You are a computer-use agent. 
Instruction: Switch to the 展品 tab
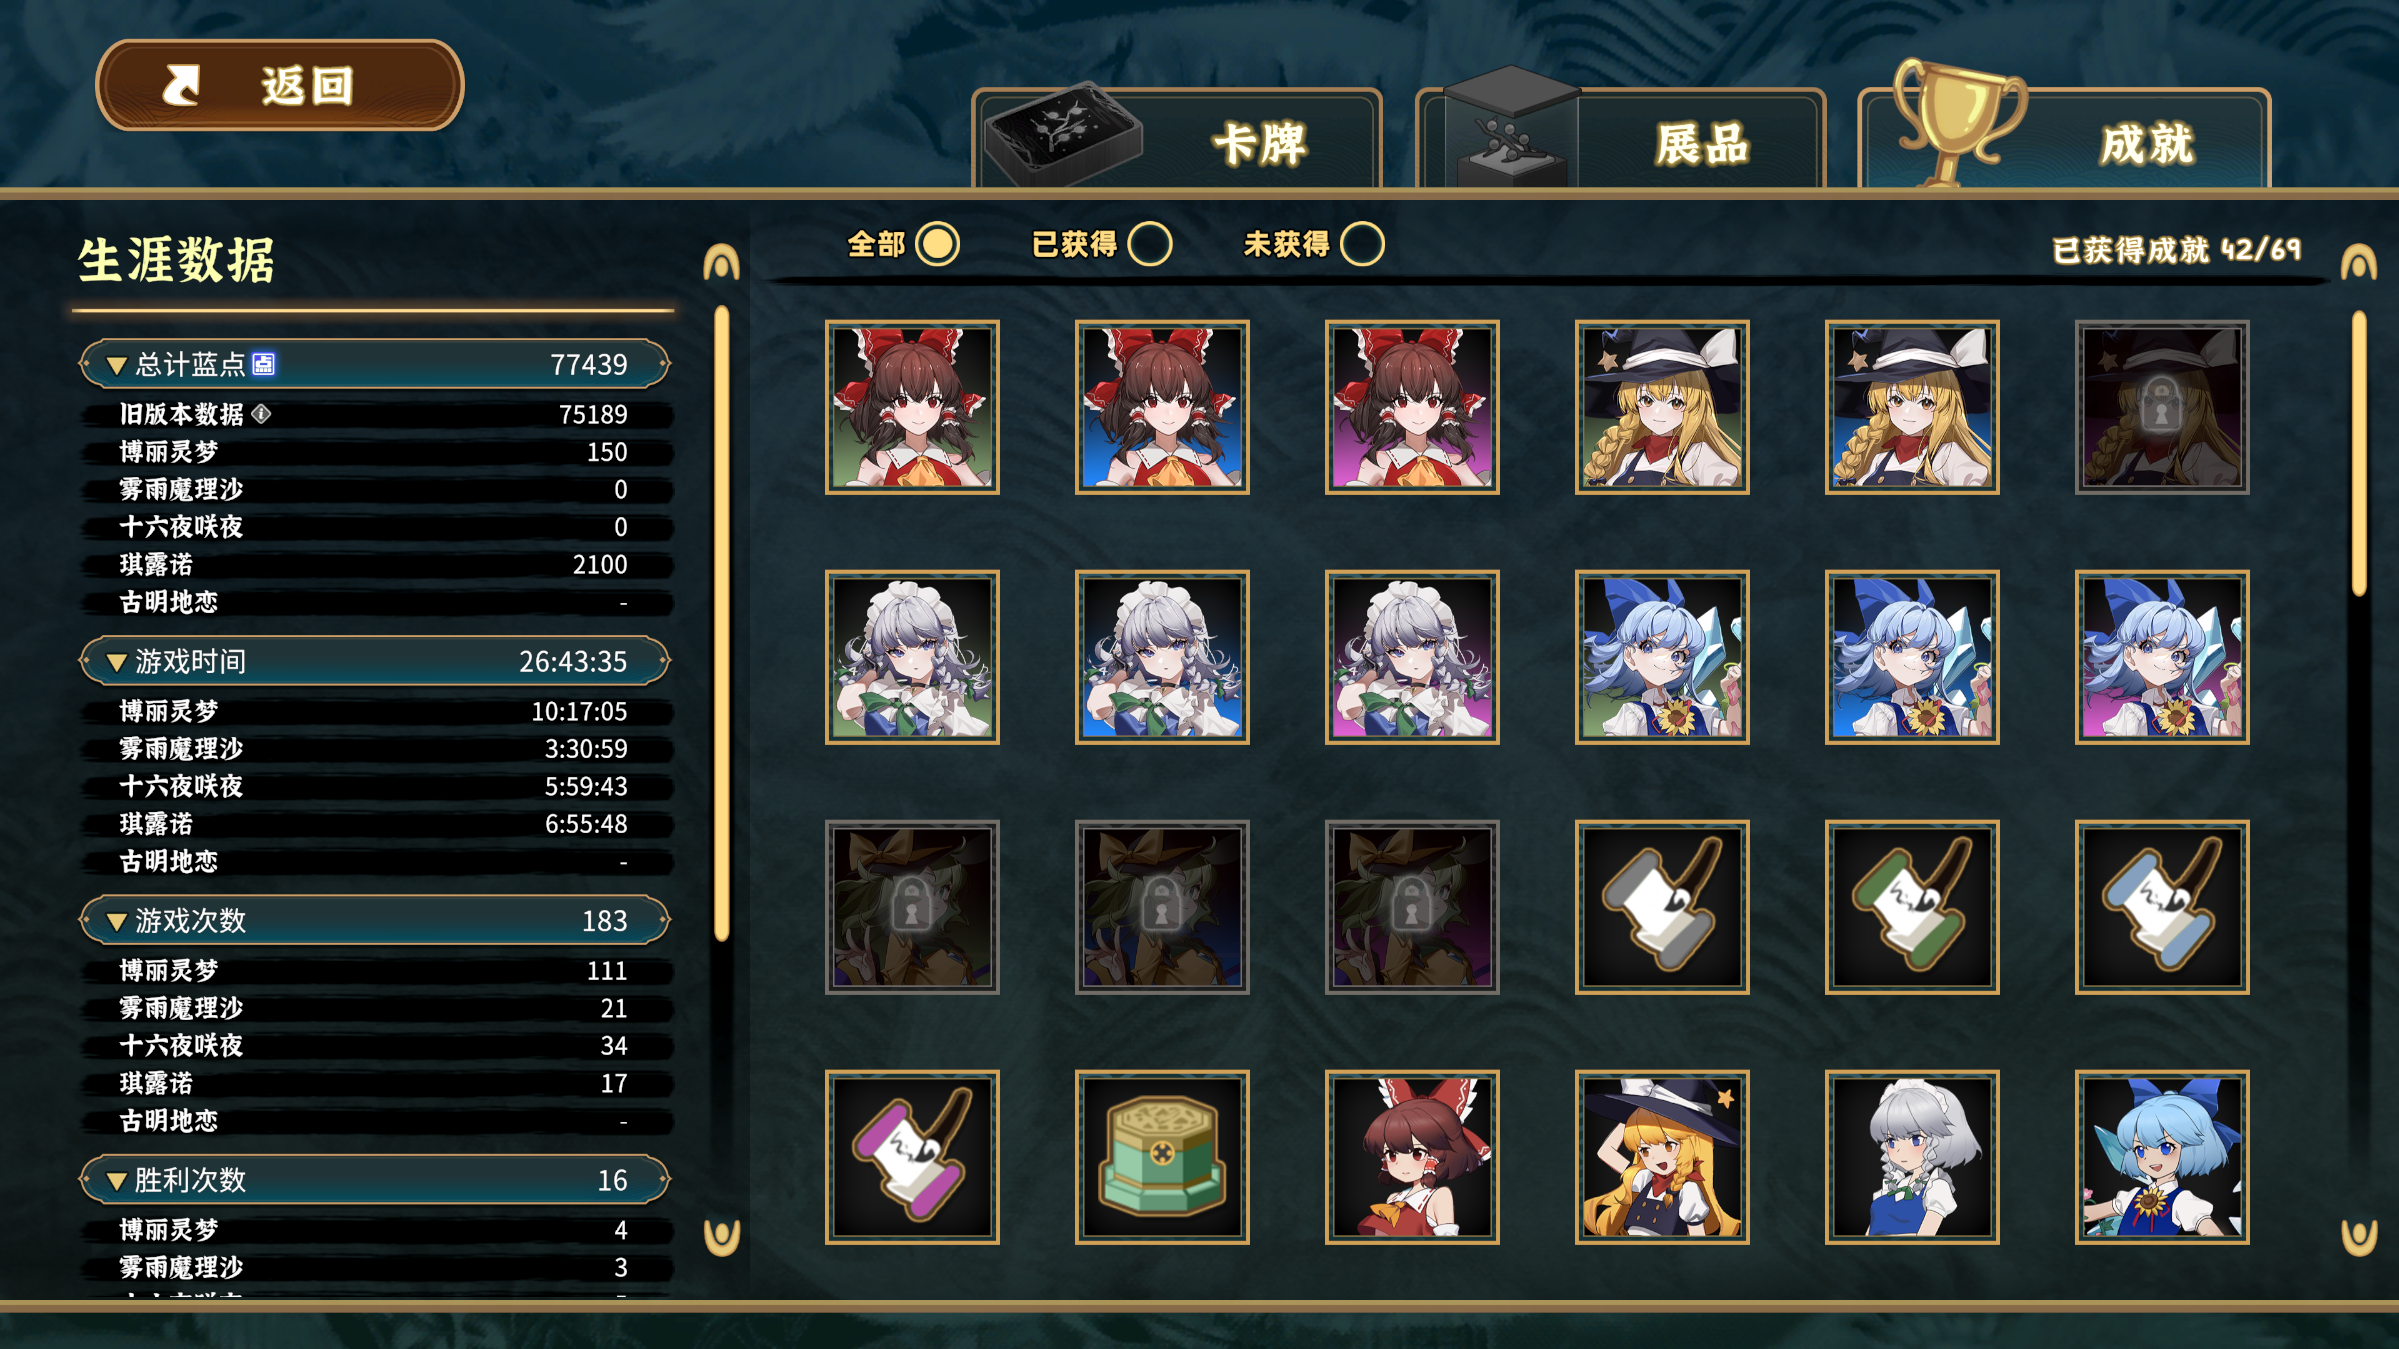(x=1621, y=138)
